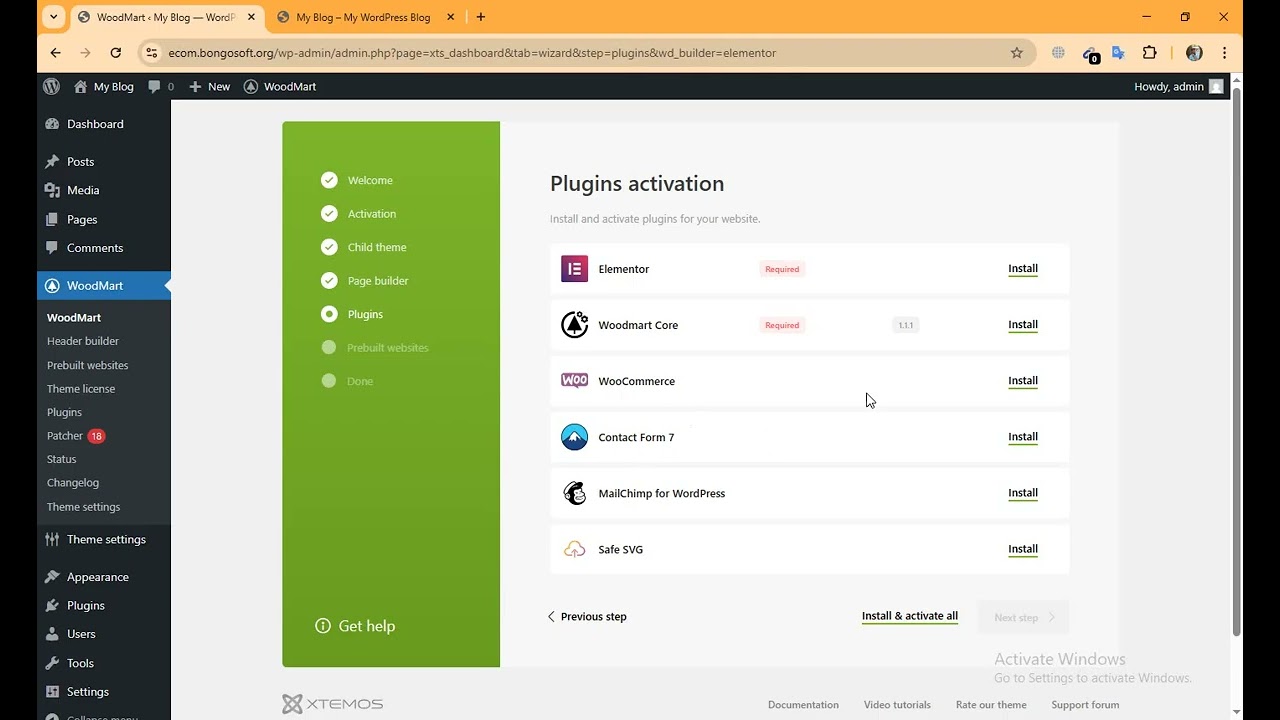This screenshot has width=1280, height=720.
Task: Click the Safe SVG cloud logo
Action: (x=575, y=549)
